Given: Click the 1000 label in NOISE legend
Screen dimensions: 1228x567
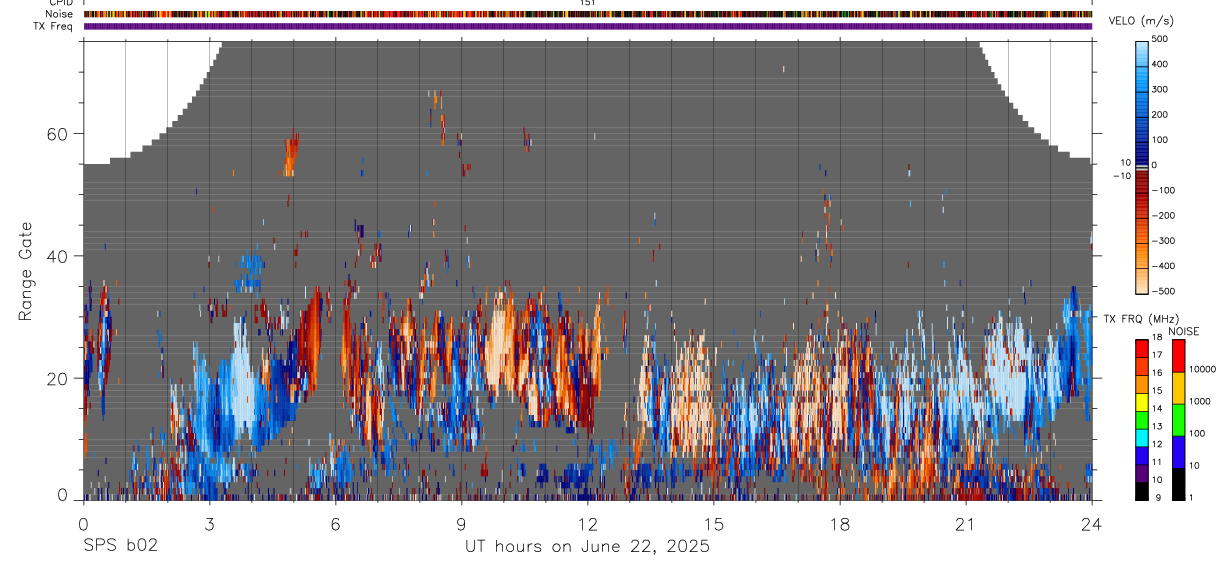Looking at the screenshot, I should 1200,401.
